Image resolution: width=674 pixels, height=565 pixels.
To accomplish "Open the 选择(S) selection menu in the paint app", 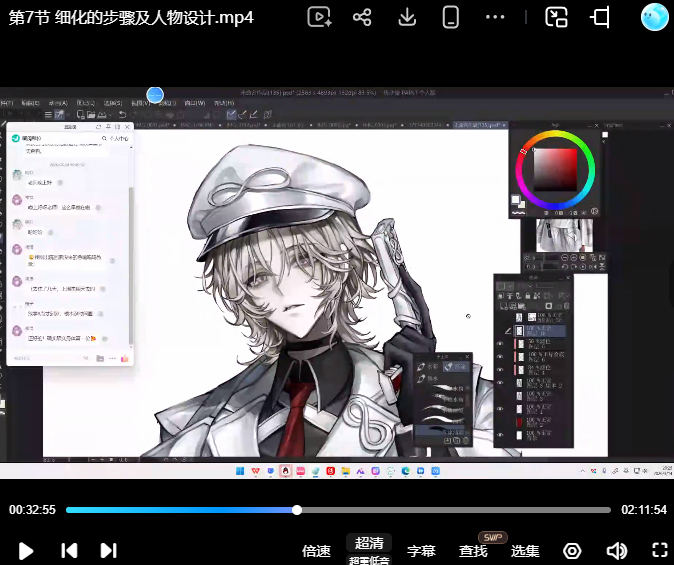I will pos(113,103).
